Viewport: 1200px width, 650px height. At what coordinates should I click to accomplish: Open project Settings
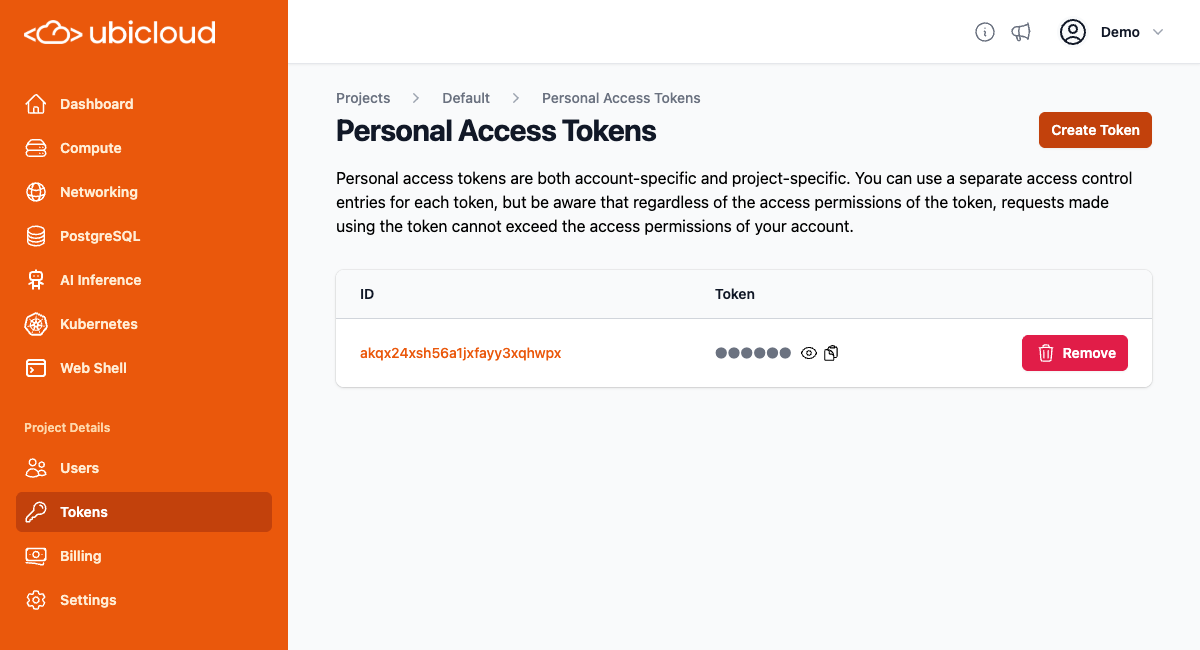click(x=87, y=600)
